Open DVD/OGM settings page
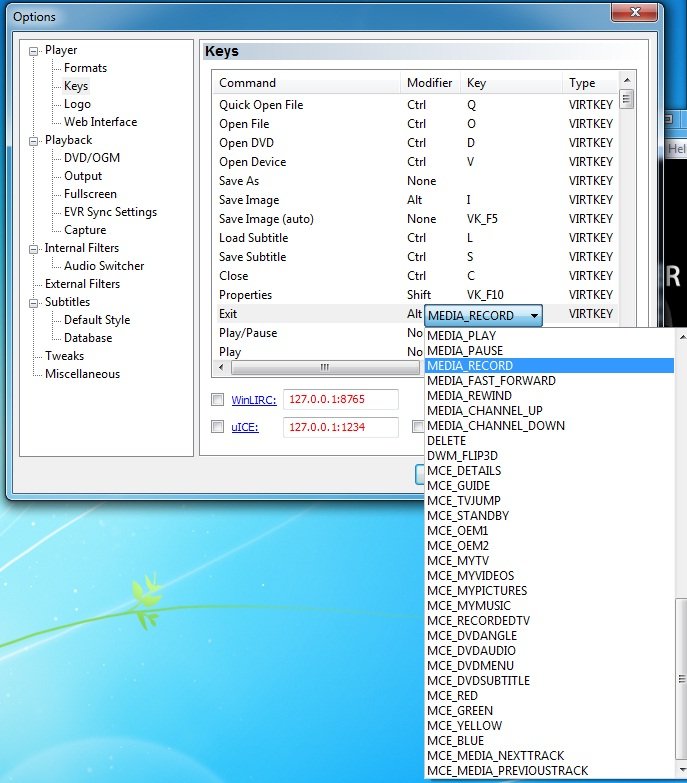 click(92, 158)
